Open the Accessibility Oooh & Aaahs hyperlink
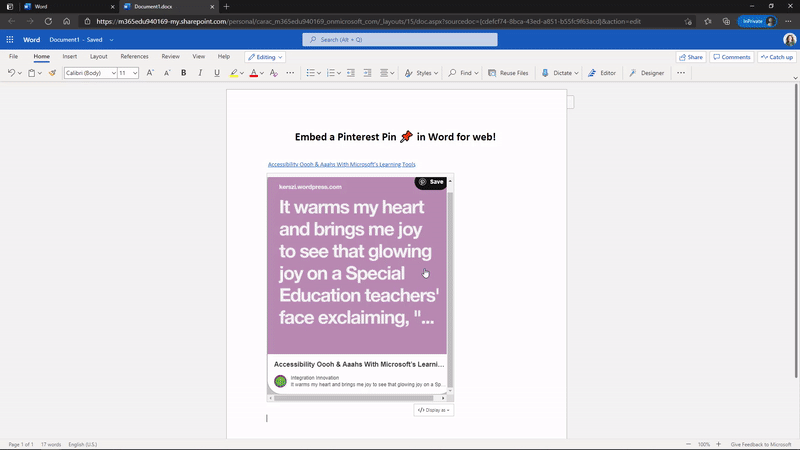 [x=341, y=164]
